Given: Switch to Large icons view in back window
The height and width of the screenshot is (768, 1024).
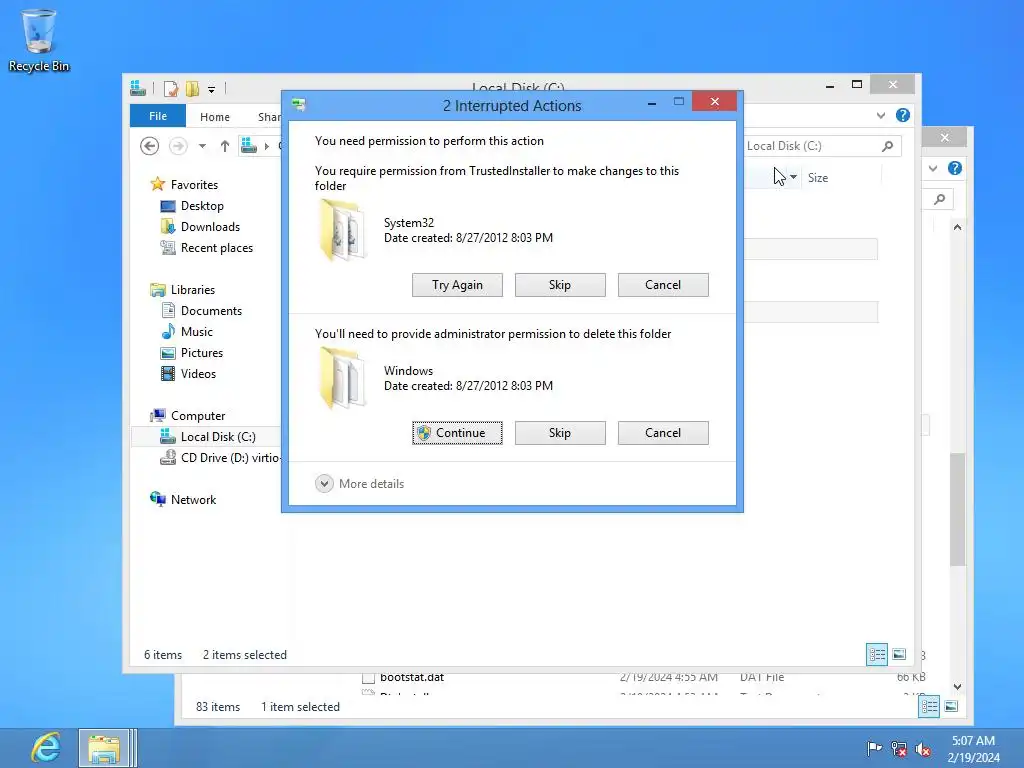Looking at the screenshot, I should pos(952,707).
